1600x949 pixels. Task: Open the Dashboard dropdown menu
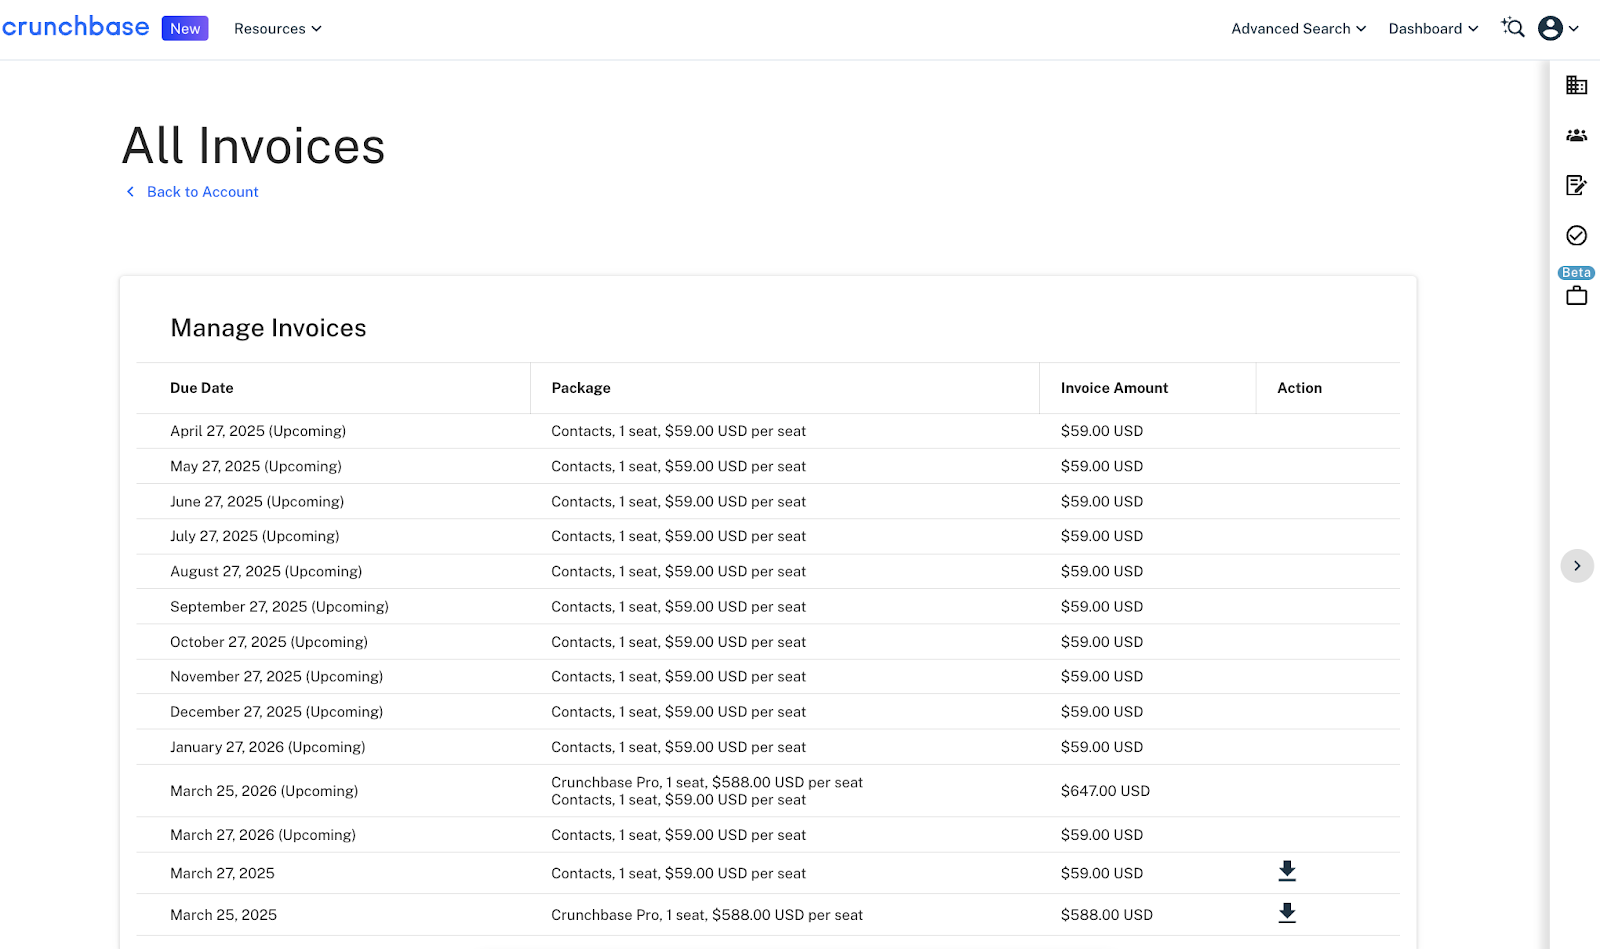[x=1433, y=28]
